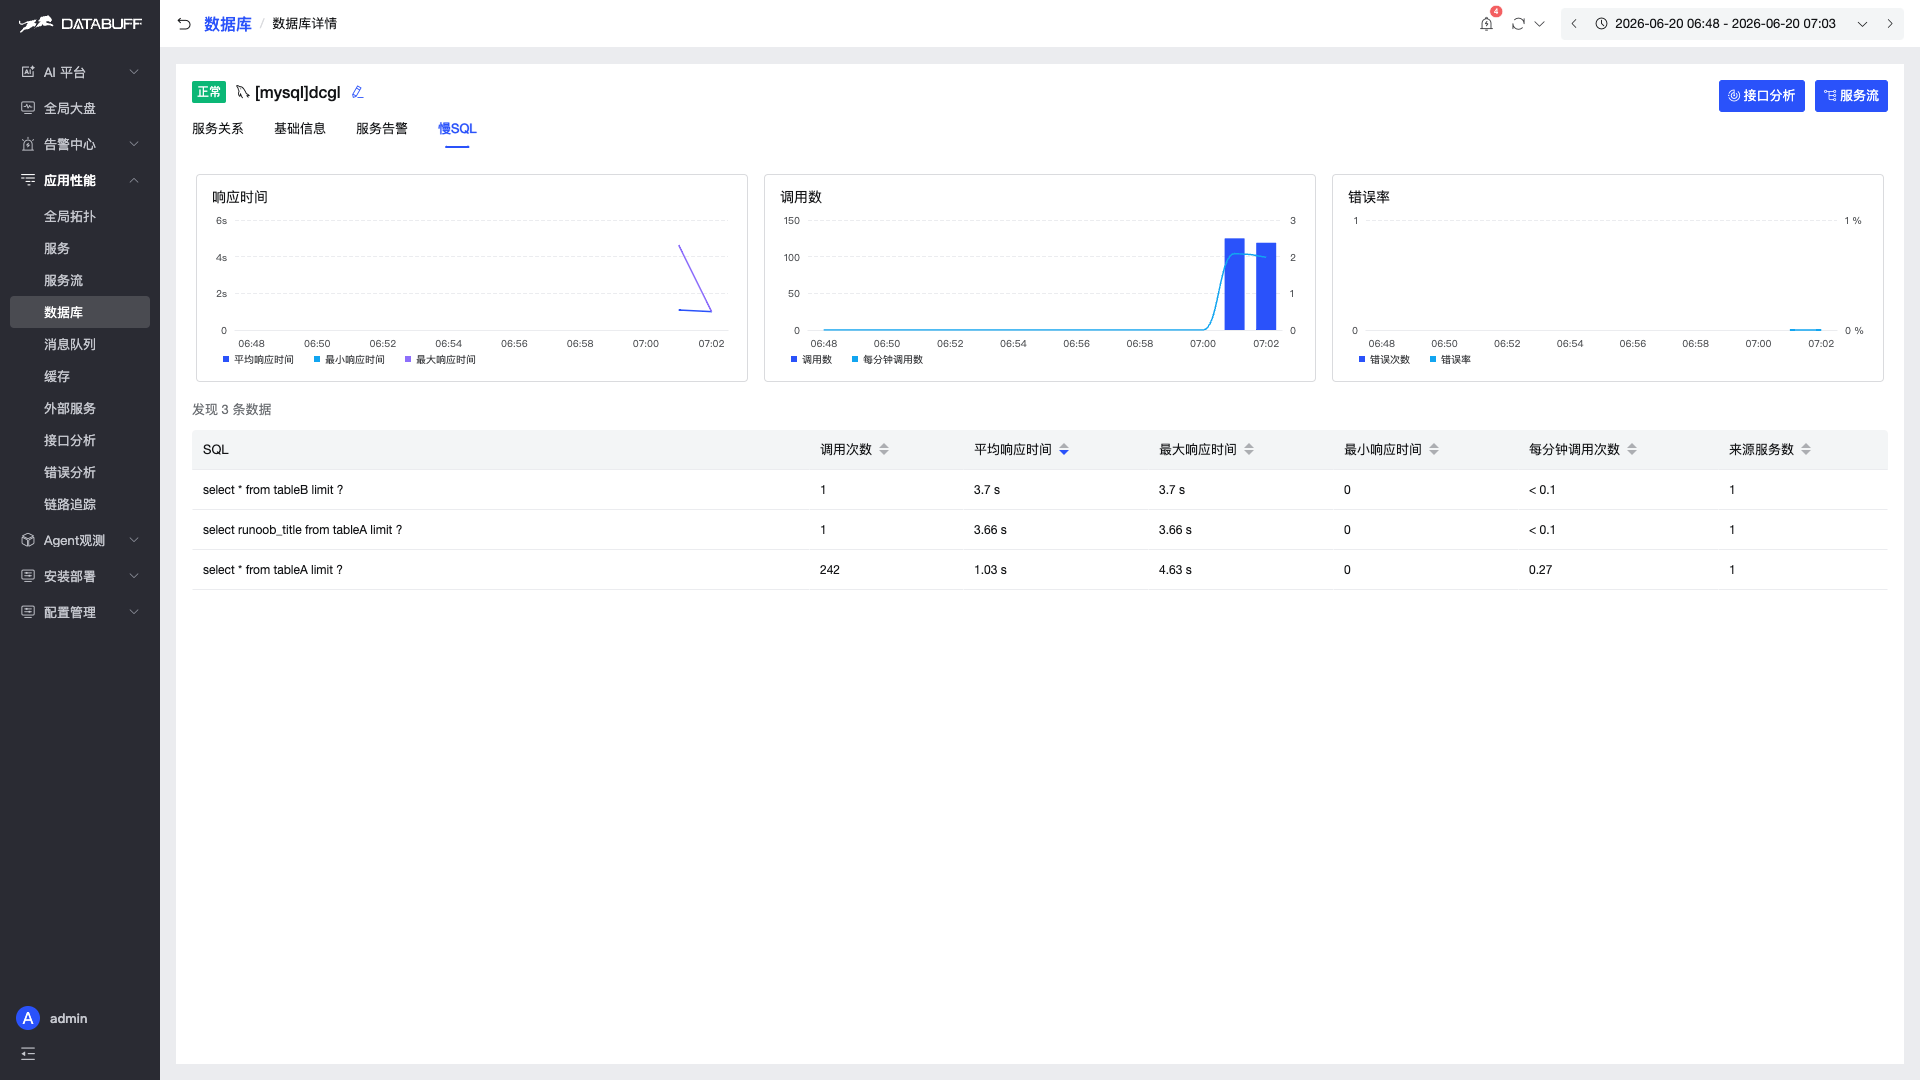Collapse the sidebar with the fold icon

pyautogui.click(x=28, y=1053)
